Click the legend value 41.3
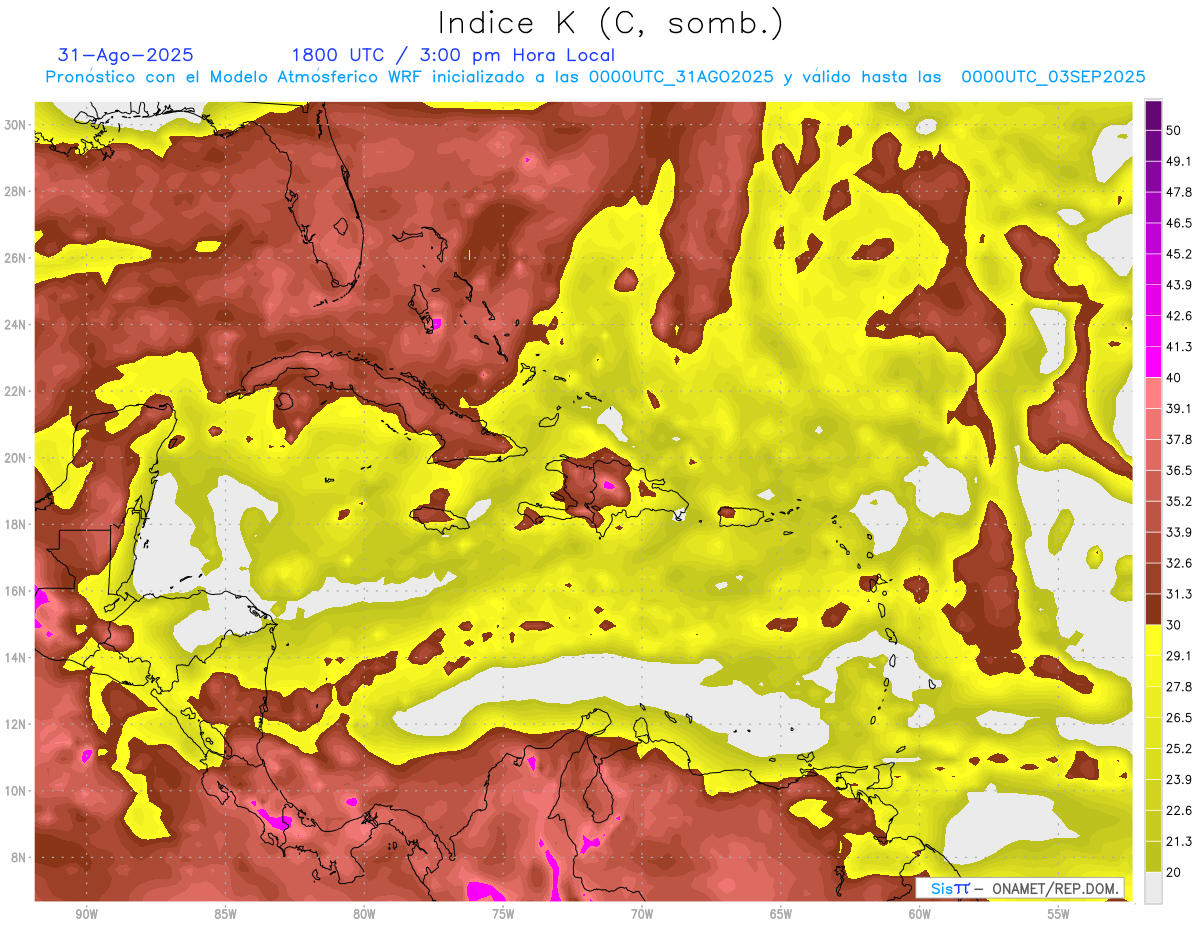This screenshot has width=1200, height=927. pos(1178,347)
